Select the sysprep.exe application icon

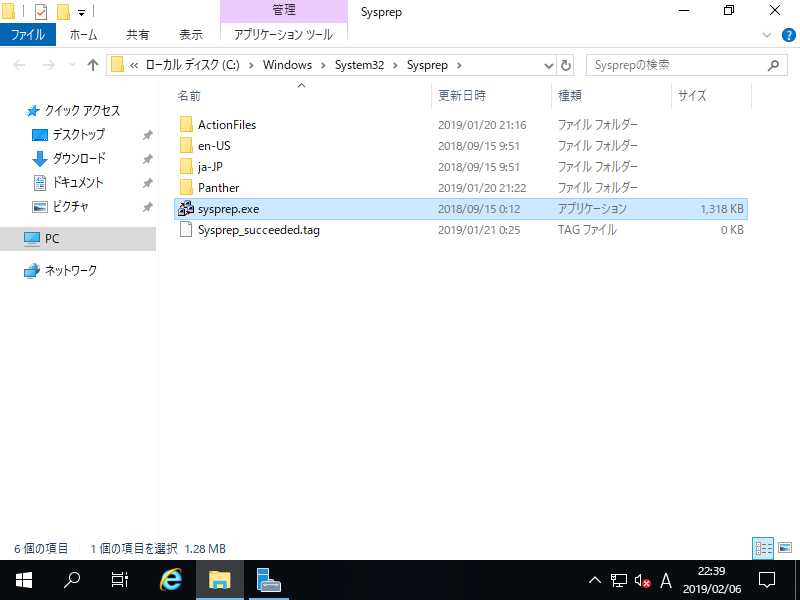tap(186, 209)
